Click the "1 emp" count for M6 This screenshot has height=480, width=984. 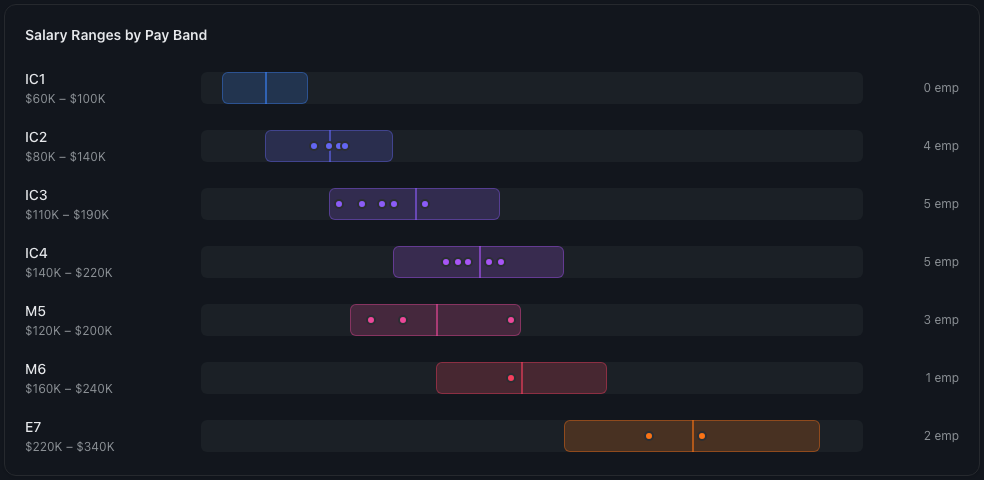pyautogui.click(x=941, y=378)
